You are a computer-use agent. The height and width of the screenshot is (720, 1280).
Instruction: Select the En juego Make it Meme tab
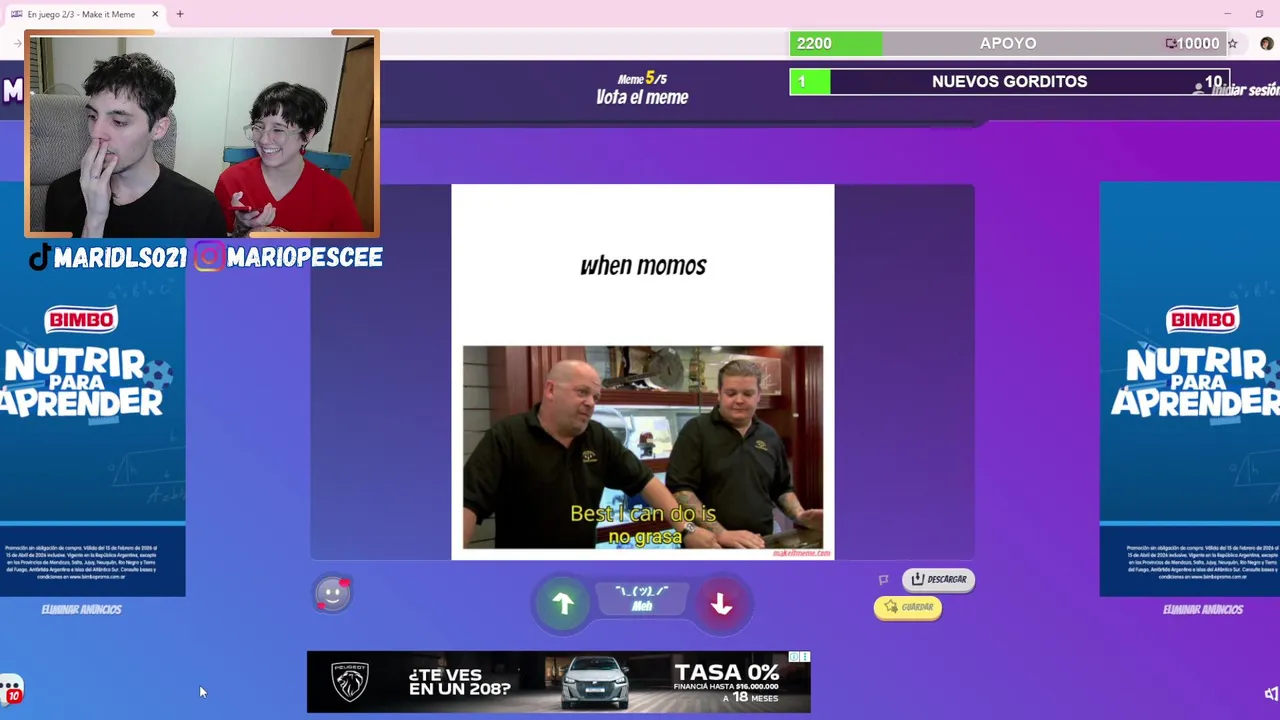[83, 14]
